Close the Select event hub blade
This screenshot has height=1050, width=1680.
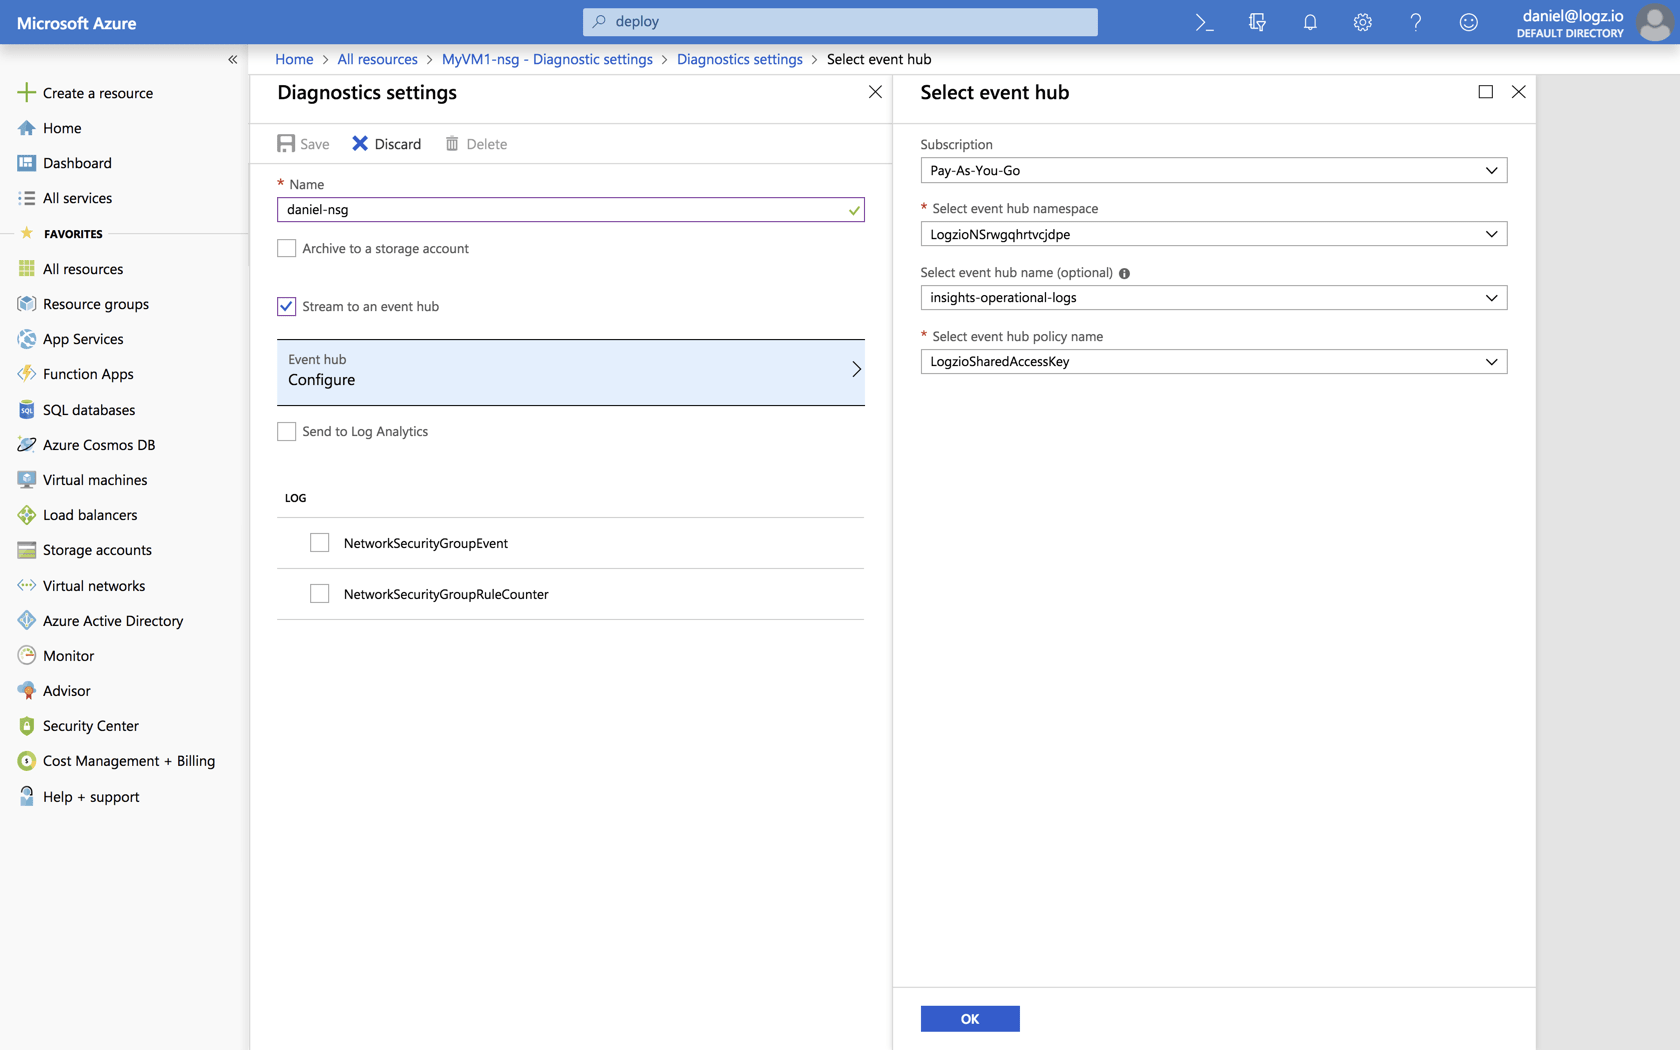pyautogui.click(x=1519, y=92)
